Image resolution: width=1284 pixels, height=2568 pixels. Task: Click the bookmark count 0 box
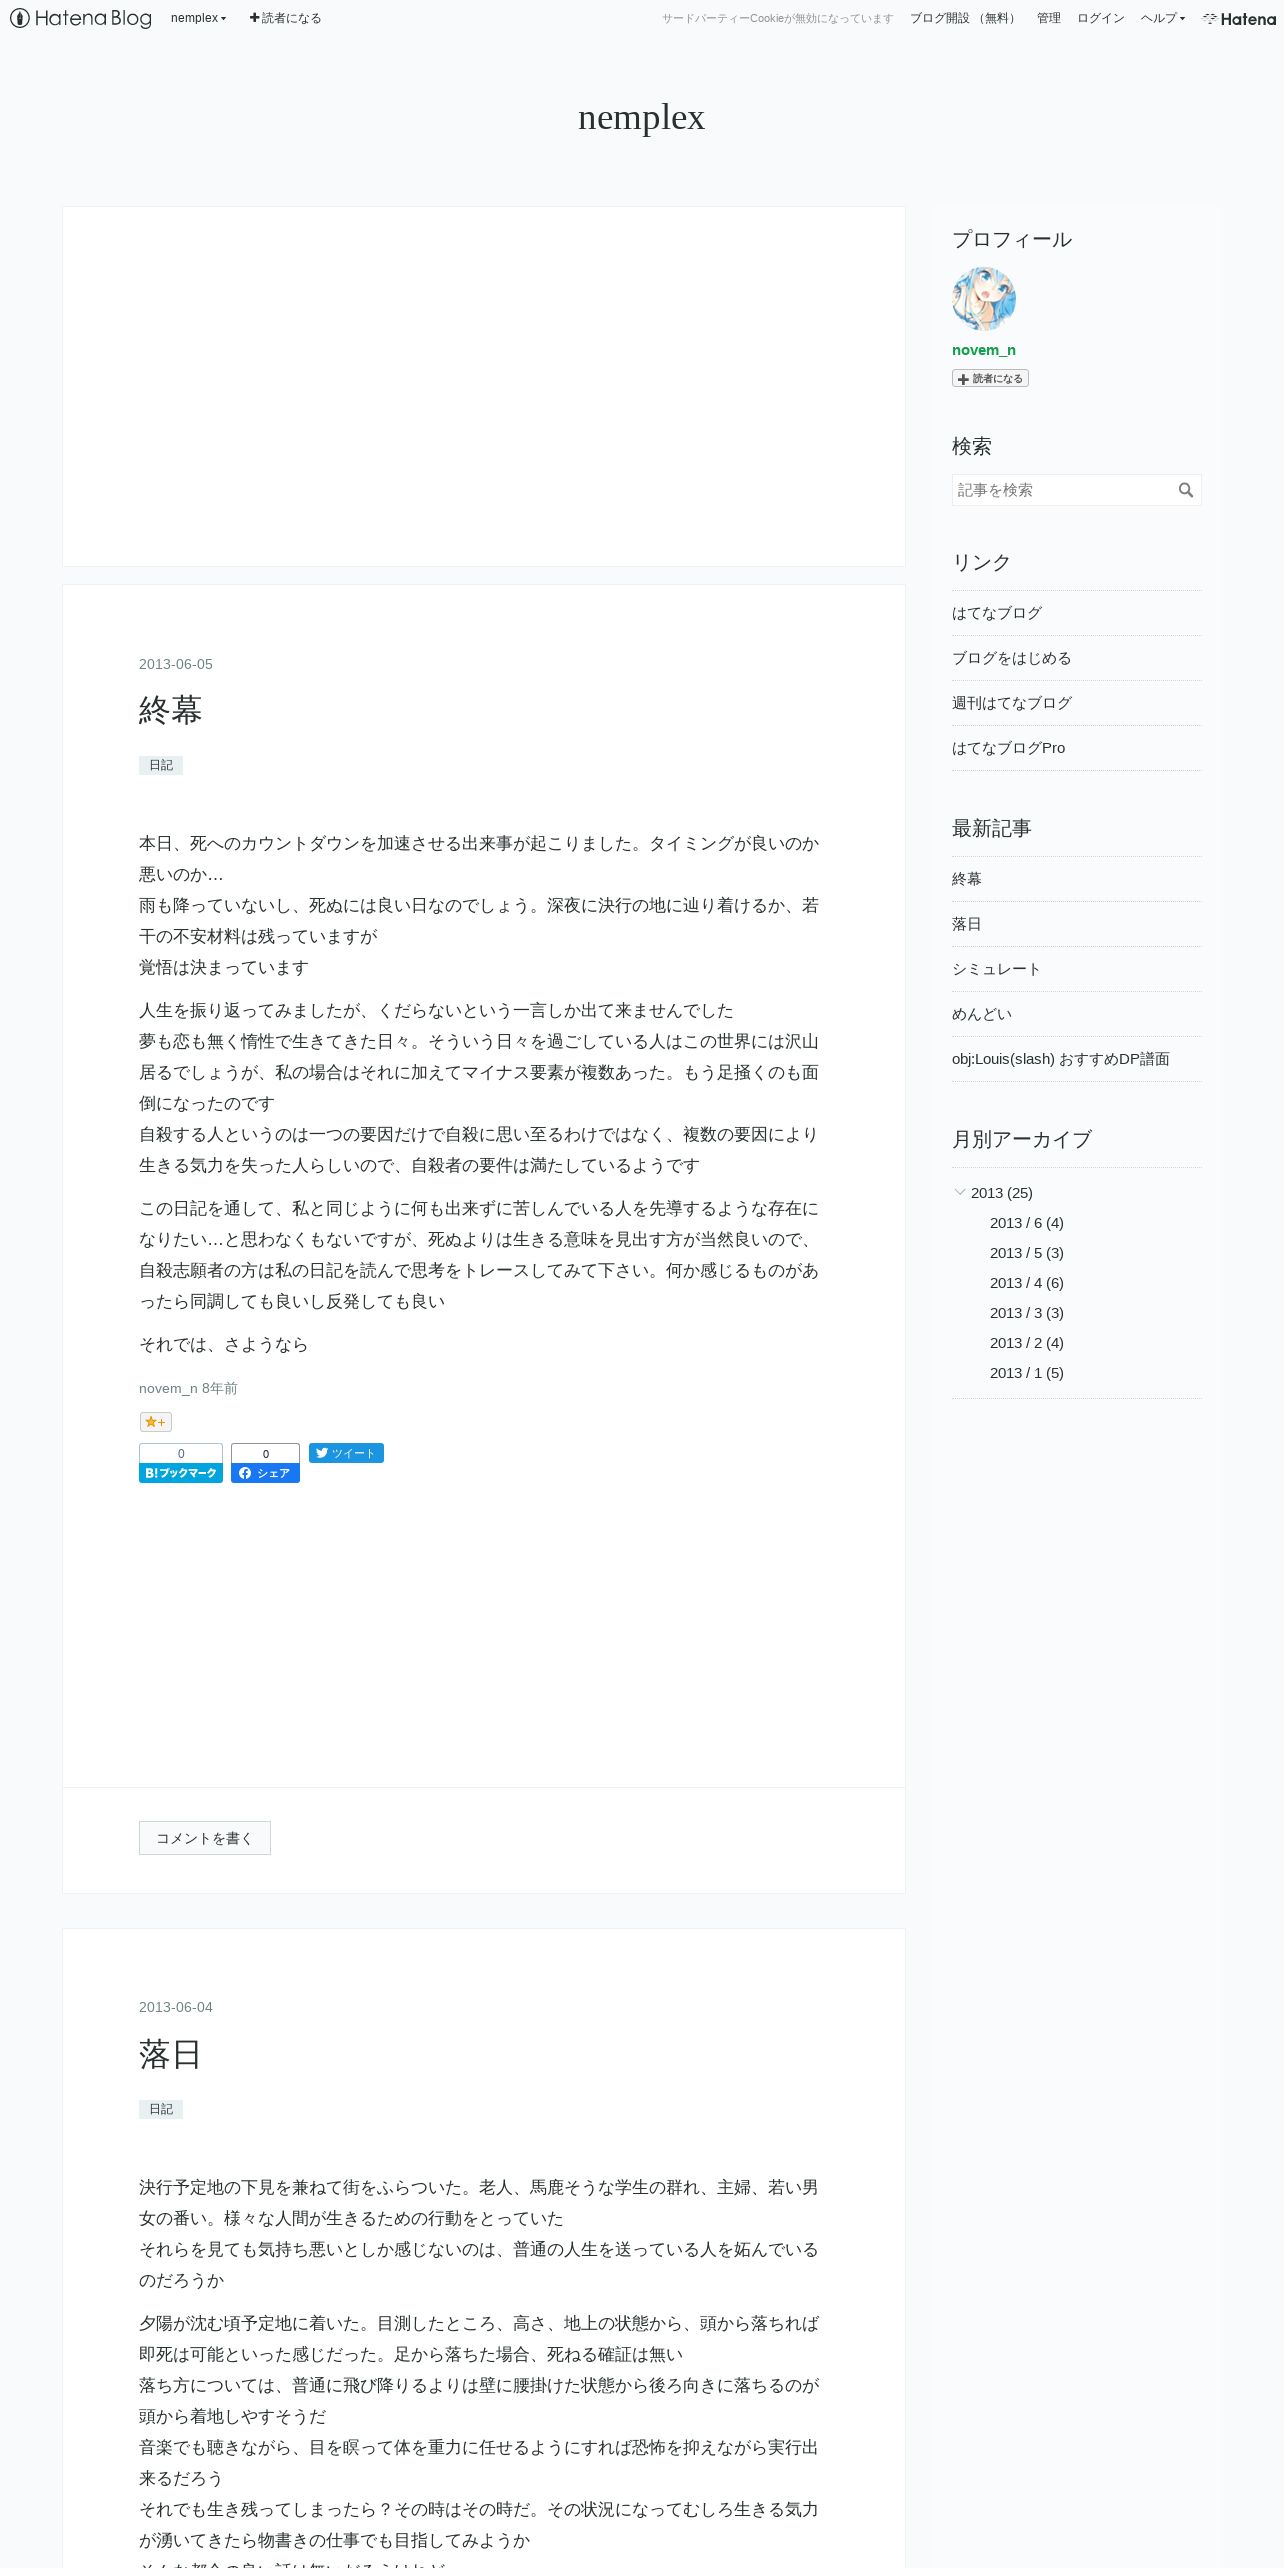181,1454
